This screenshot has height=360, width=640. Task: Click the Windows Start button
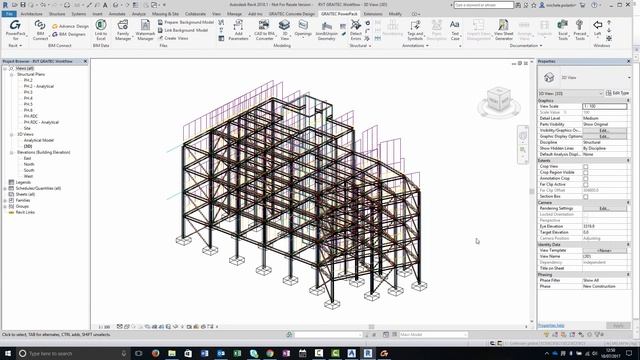8,353
